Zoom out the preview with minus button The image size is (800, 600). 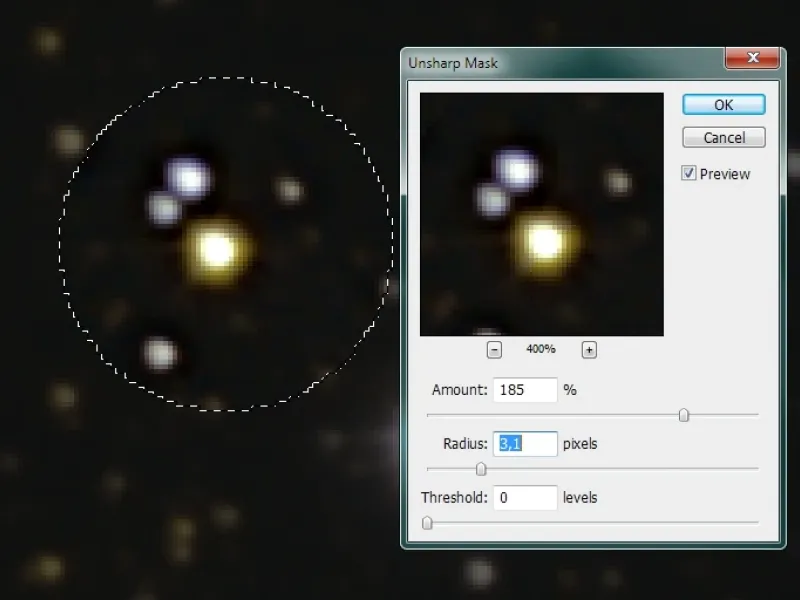coord(494,349)
